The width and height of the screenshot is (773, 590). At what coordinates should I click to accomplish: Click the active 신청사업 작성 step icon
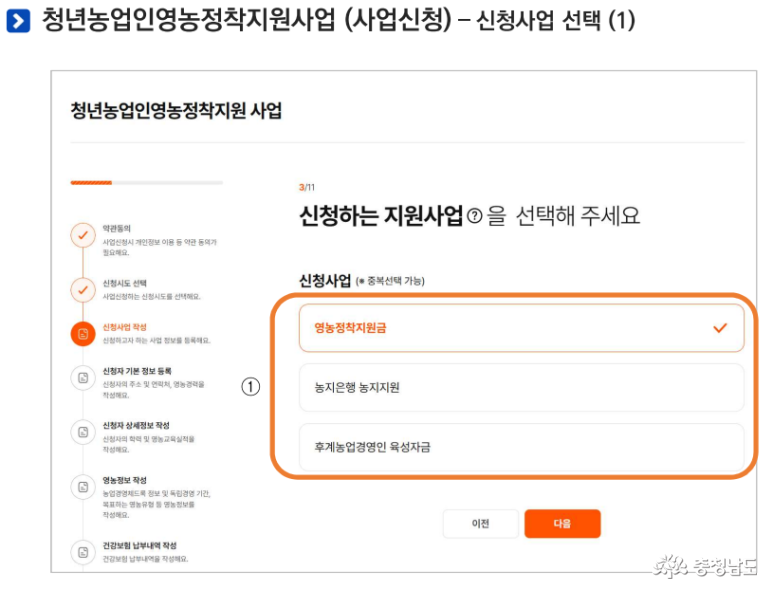tap(83, 334)
